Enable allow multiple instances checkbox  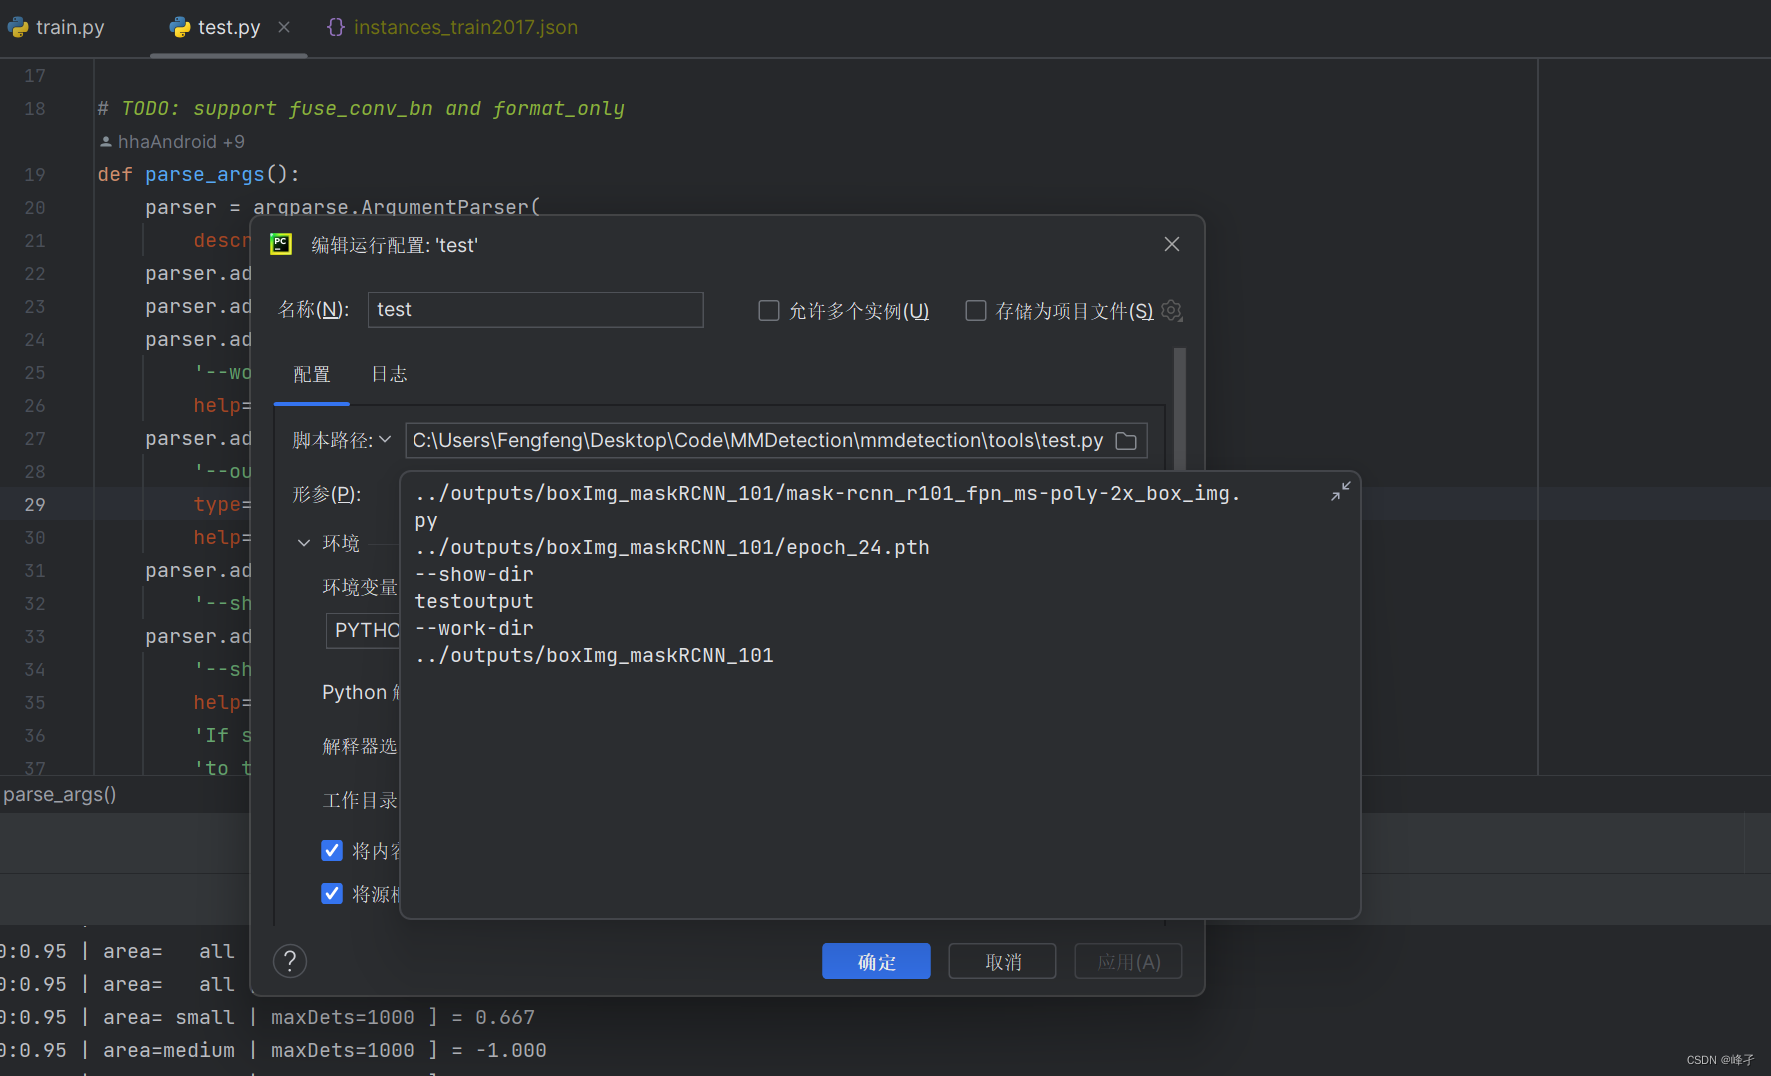pyautogui.click(x=769, y=311)
